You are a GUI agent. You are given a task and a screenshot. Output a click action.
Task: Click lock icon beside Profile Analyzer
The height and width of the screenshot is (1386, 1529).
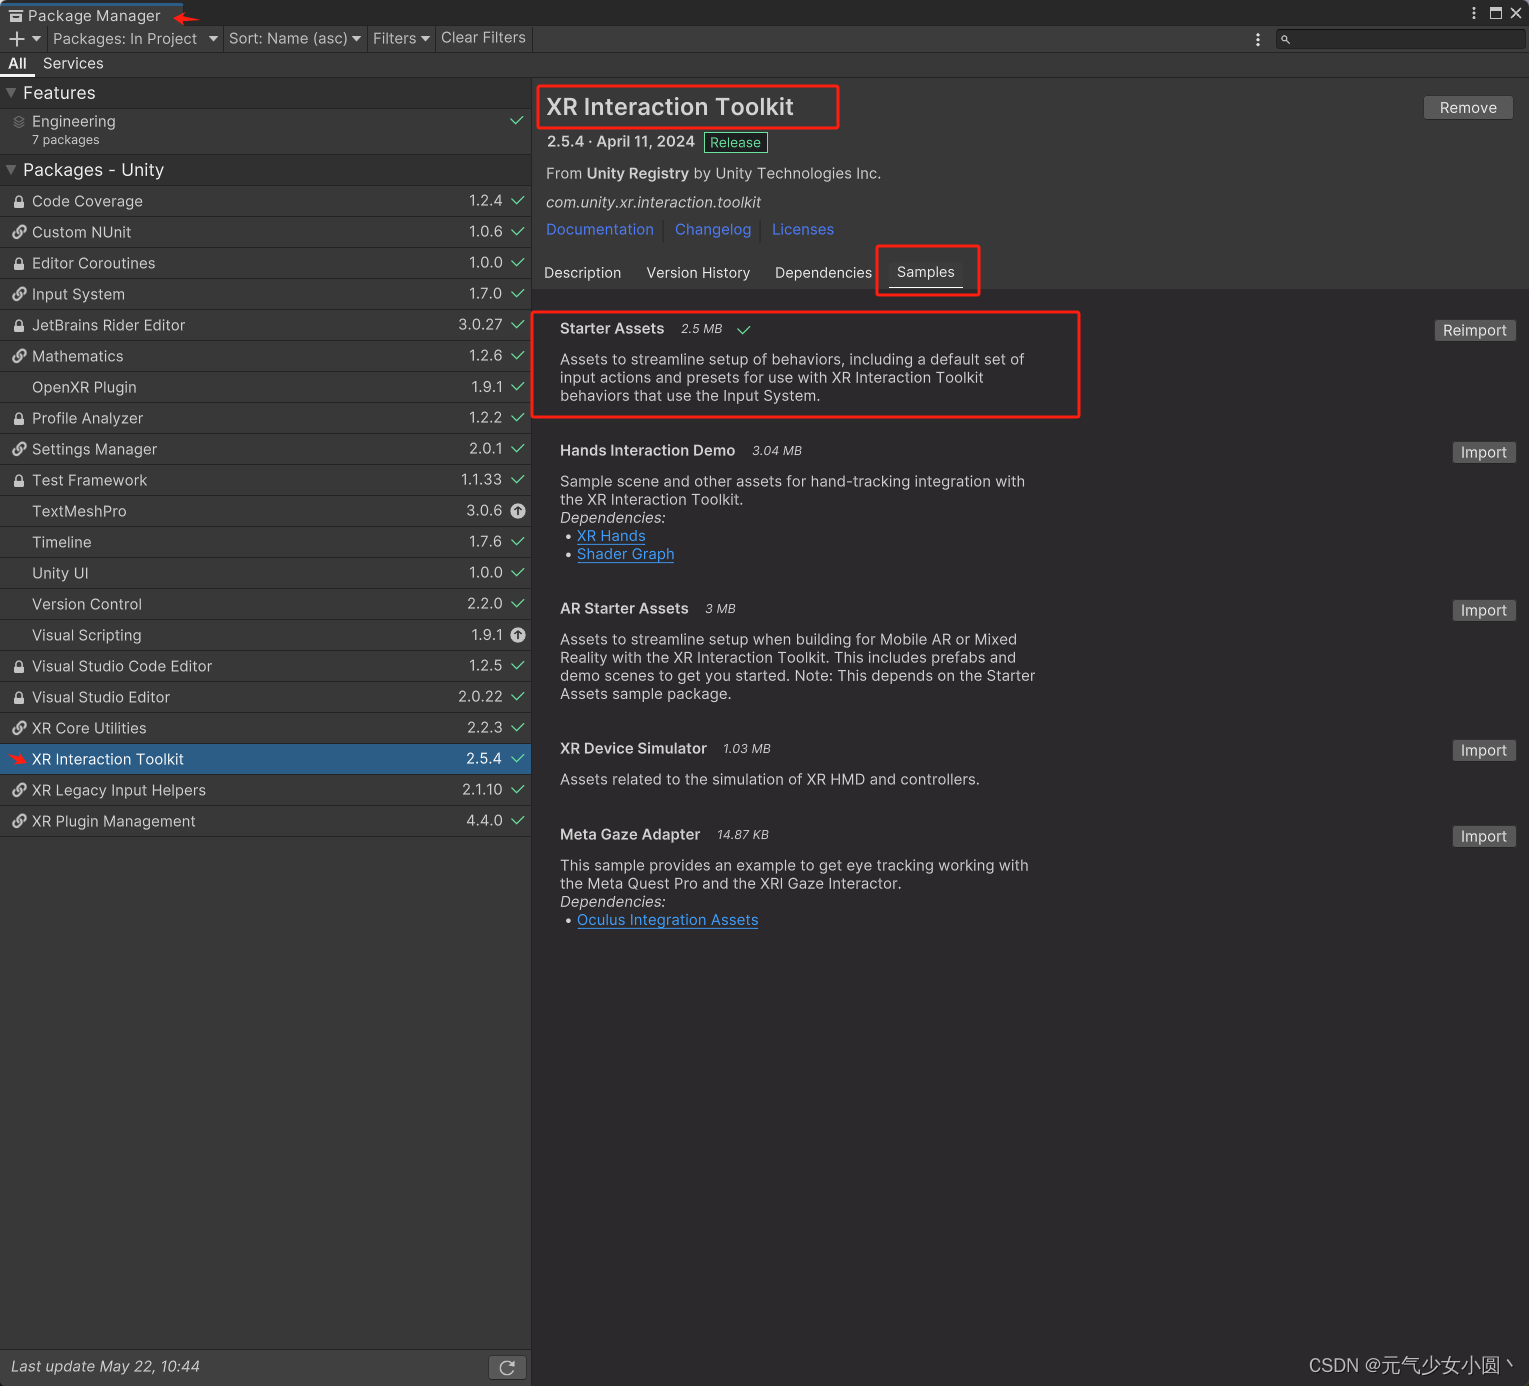pyautogui.click(x=19, y=418)
